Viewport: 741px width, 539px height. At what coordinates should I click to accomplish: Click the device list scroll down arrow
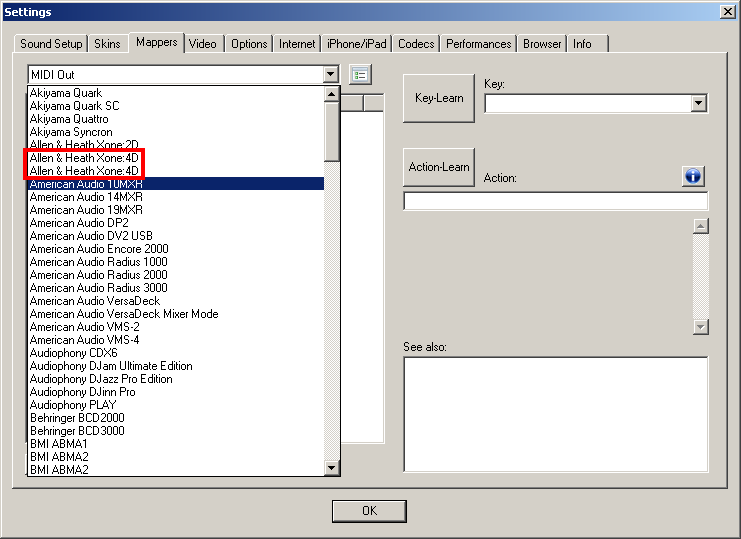click(331, 468)
